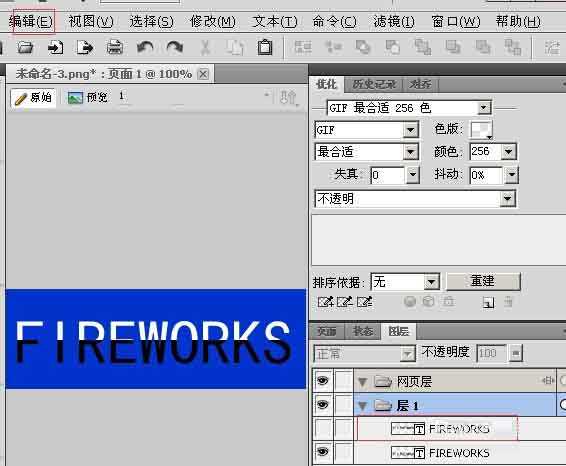566x466 pixels.
Task: Open the GIF export format dropdown
Action: [x=410, y=130]
